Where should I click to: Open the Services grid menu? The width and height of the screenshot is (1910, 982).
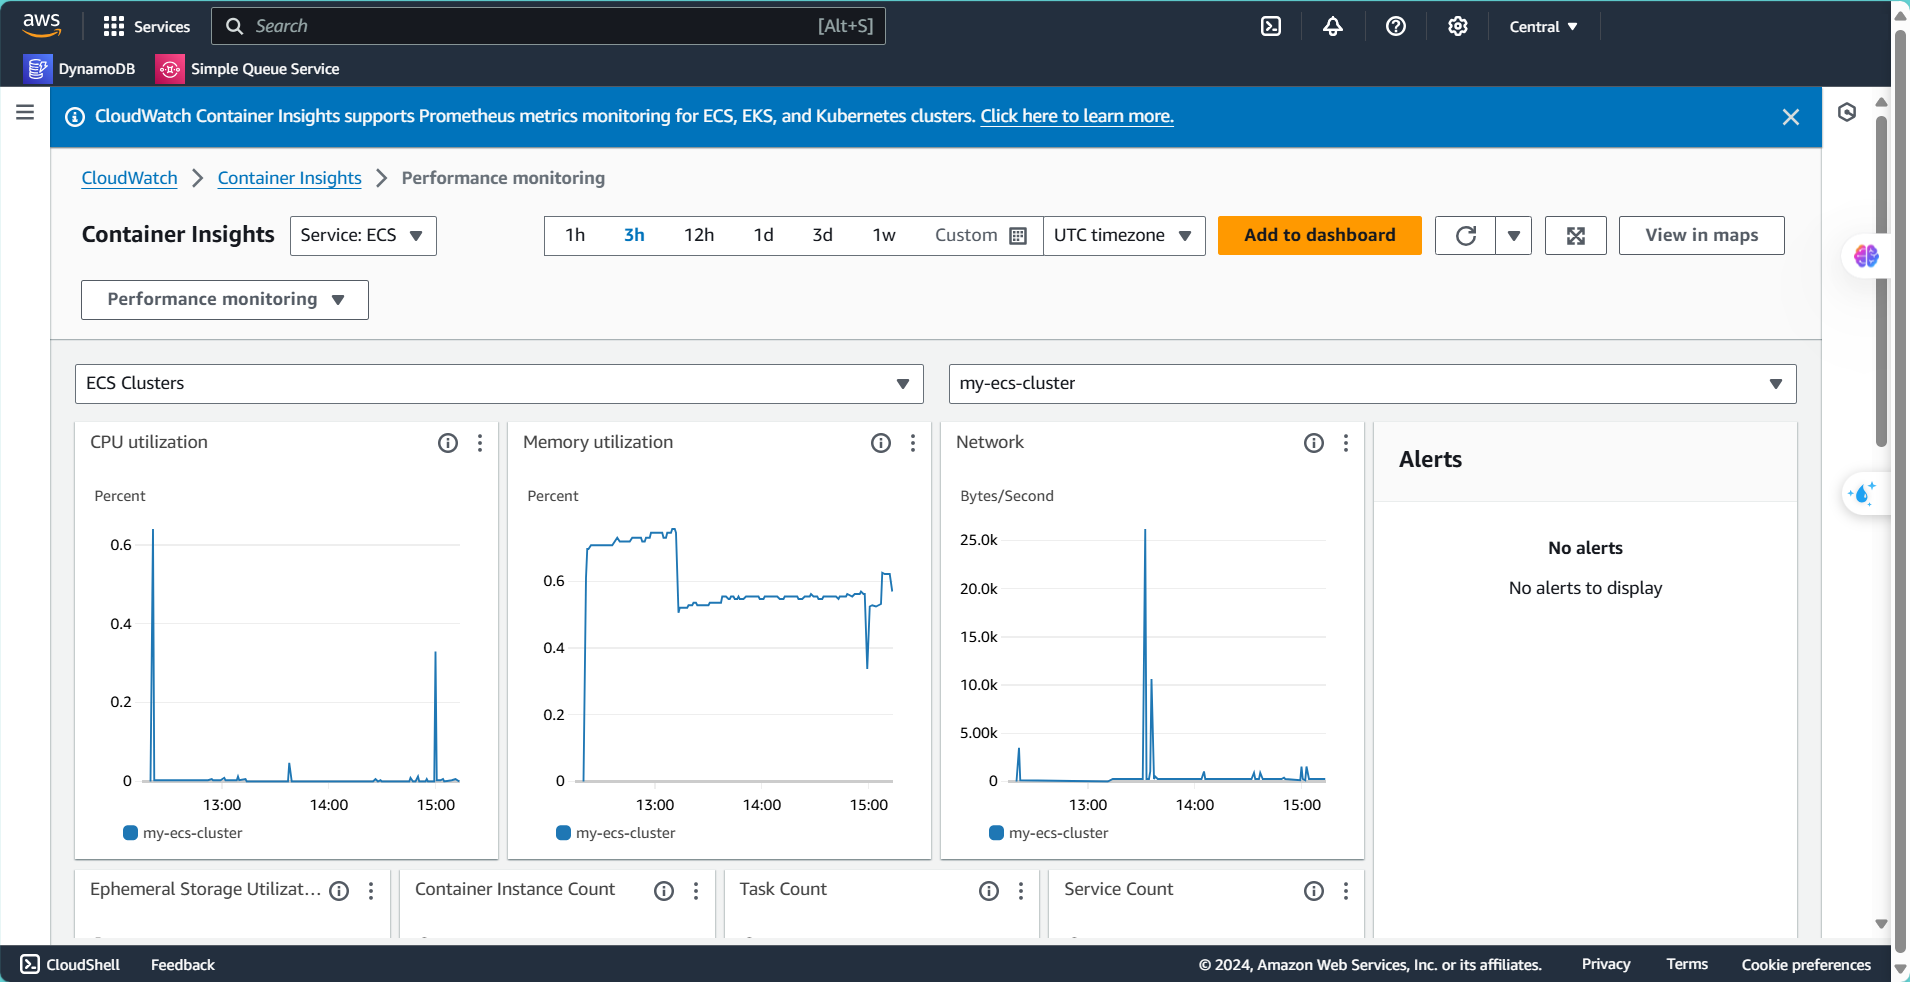click(147, 26)
